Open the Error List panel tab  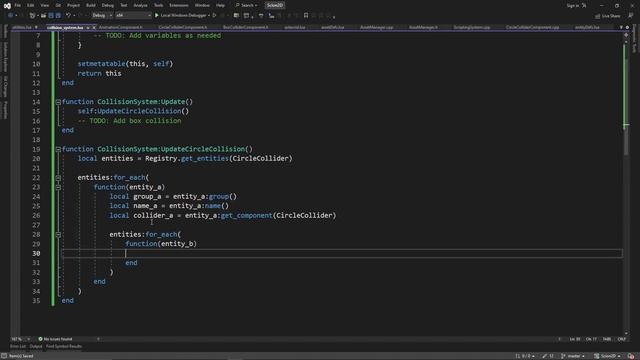click(x=18, y=346)
